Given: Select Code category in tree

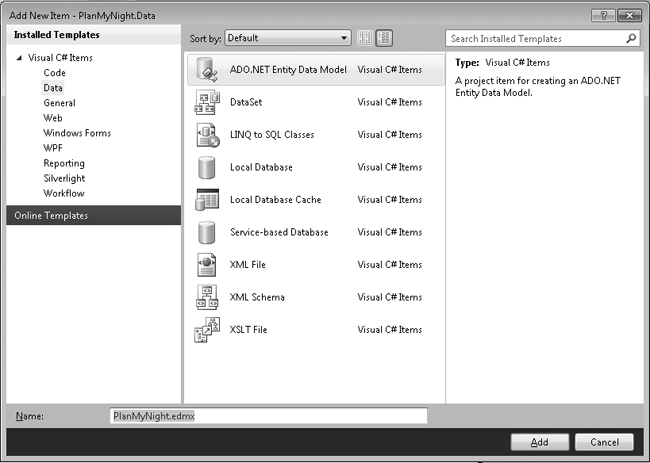Looking at the screenshot, I should coord(54,73).
